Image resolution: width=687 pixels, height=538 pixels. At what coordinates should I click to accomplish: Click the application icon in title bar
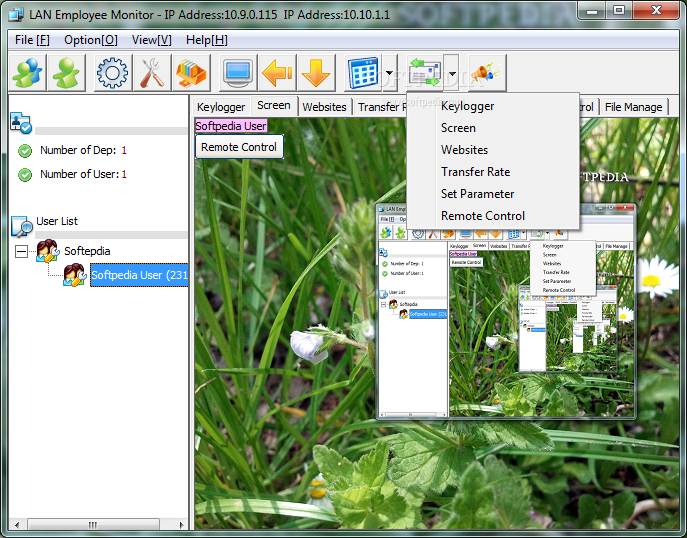[x=16, y=14]
